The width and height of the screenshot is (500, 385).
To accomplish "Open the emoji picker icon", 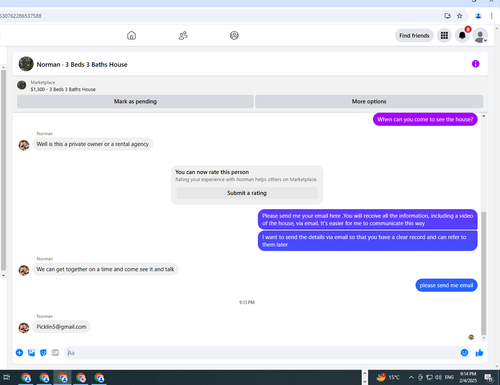I will [x=464, y=353].
